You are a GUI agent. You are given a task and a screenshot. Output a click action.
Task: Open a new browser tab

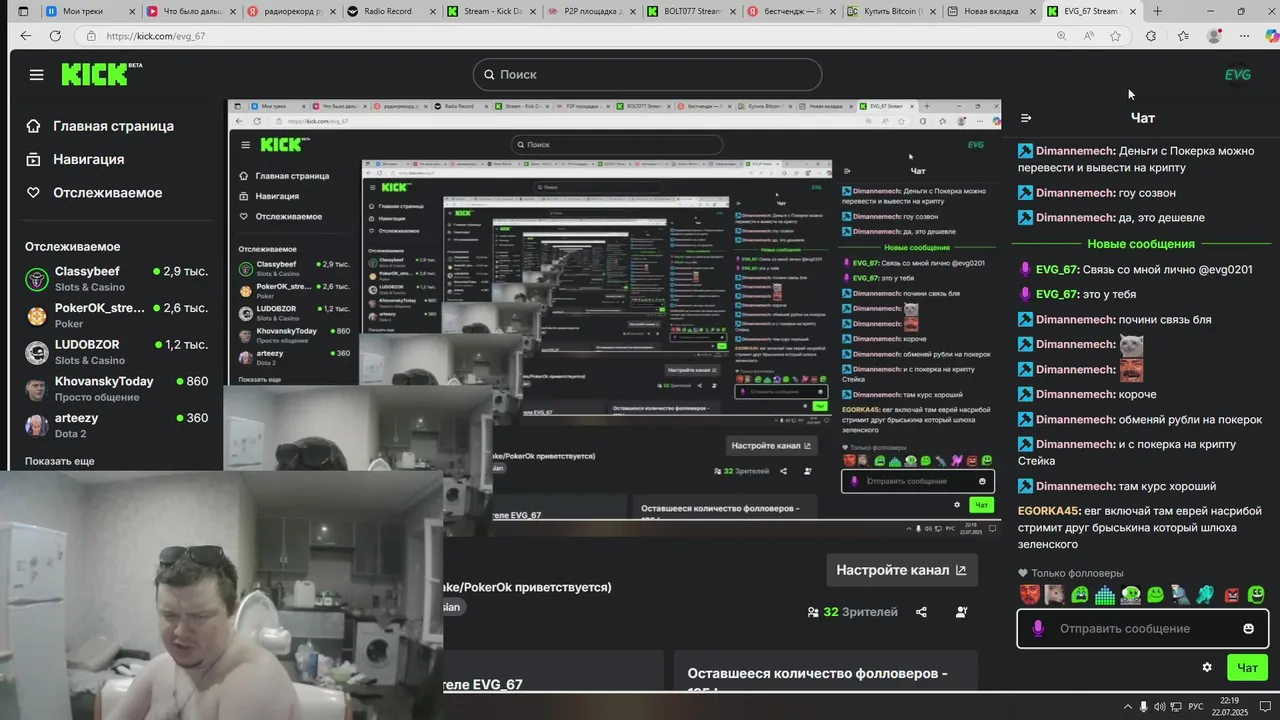pyautogui.click(x=1157, y=11)
